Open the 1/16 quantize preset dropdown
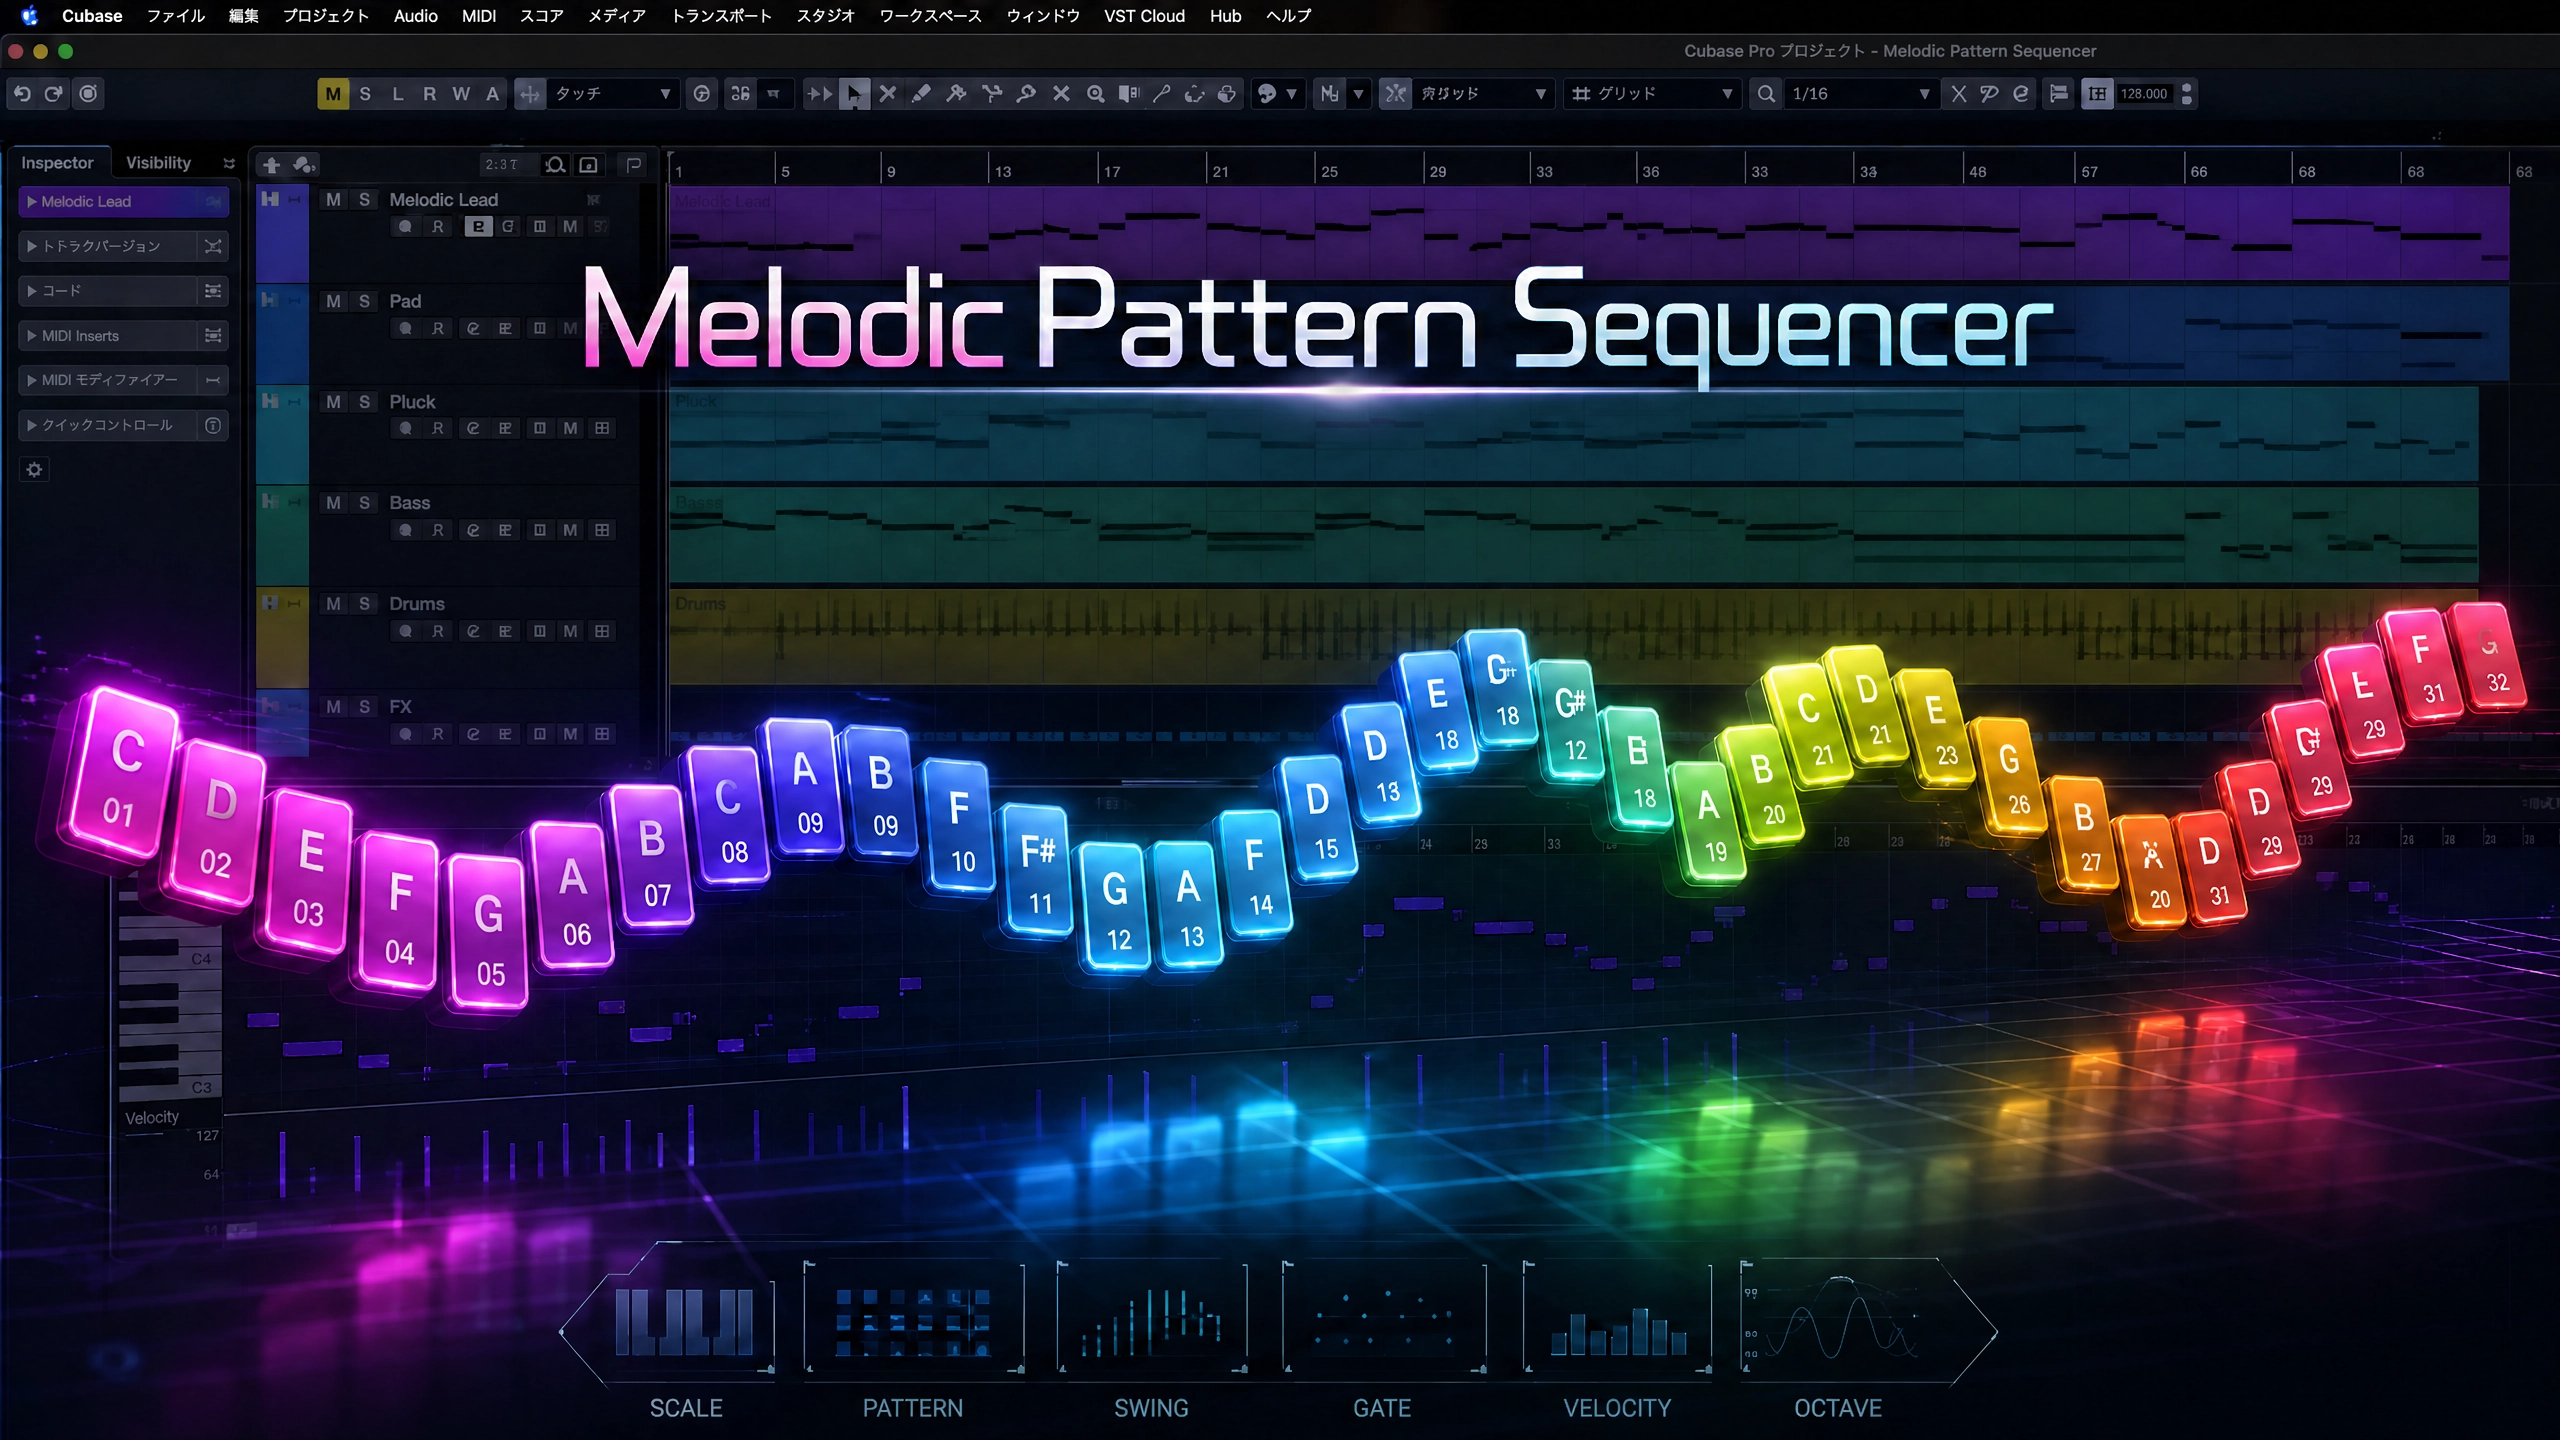 tap(1860, 94)
